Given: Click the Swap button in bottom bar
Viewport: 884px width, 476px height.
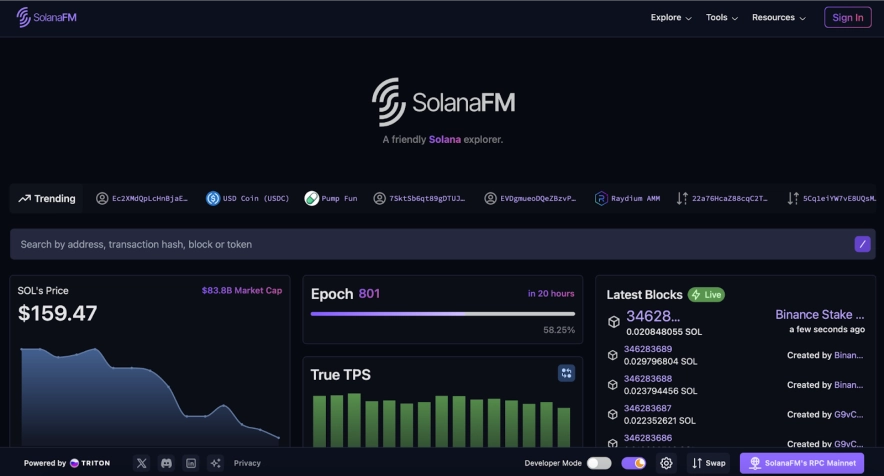Looking at the screenshot, I should [709, 463].
